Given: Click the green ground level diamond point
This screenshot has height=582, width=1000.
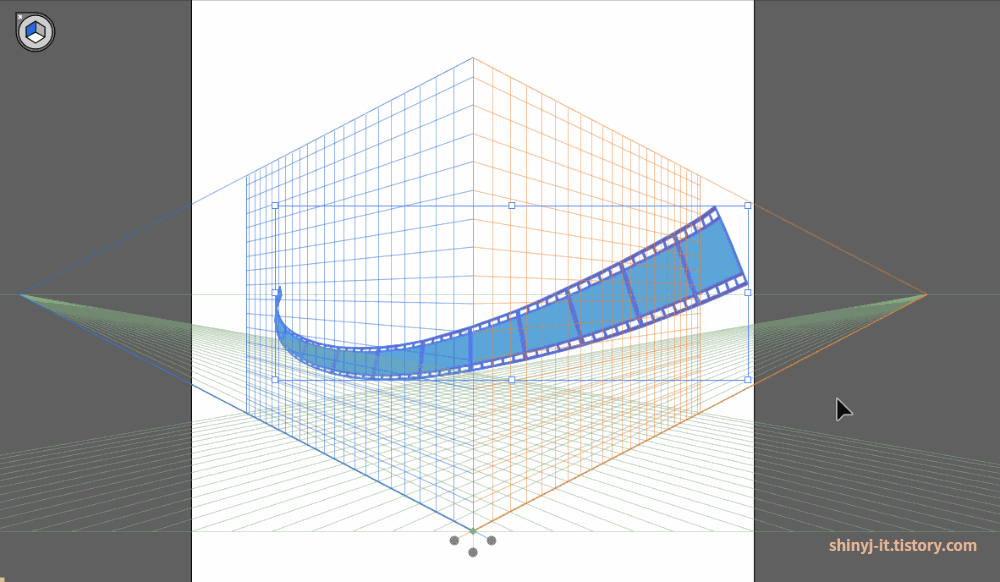Looking at the screenshot, I should pos(473,530).
